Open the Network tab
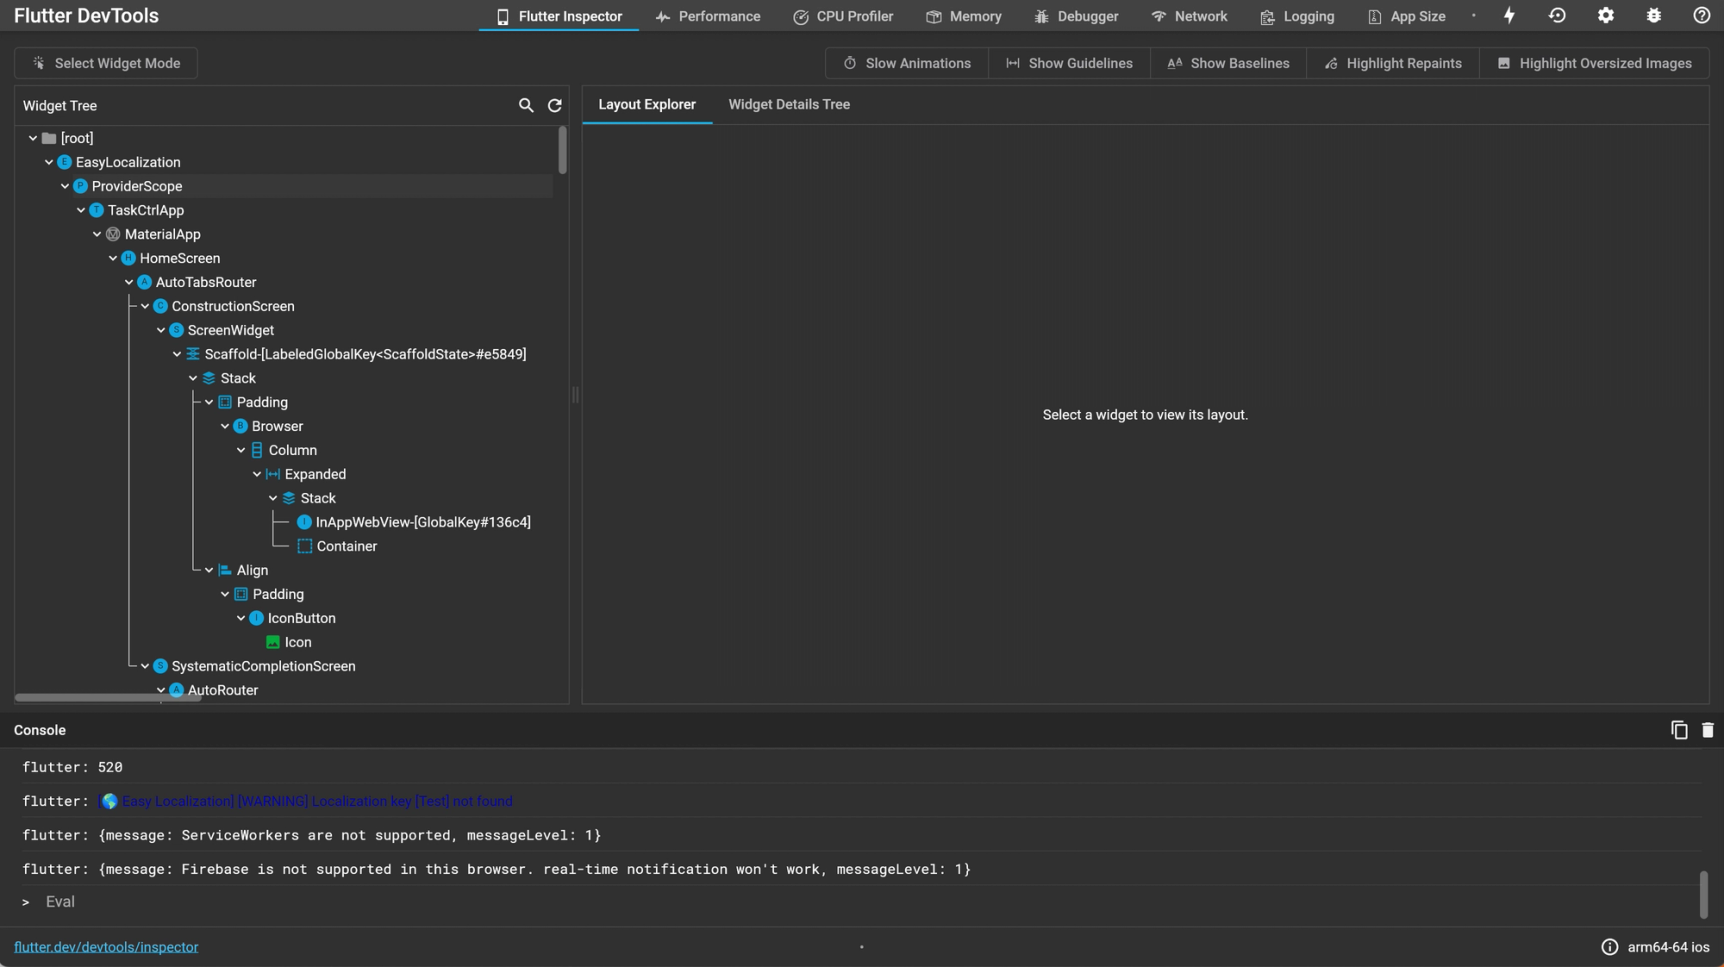 1189,16
